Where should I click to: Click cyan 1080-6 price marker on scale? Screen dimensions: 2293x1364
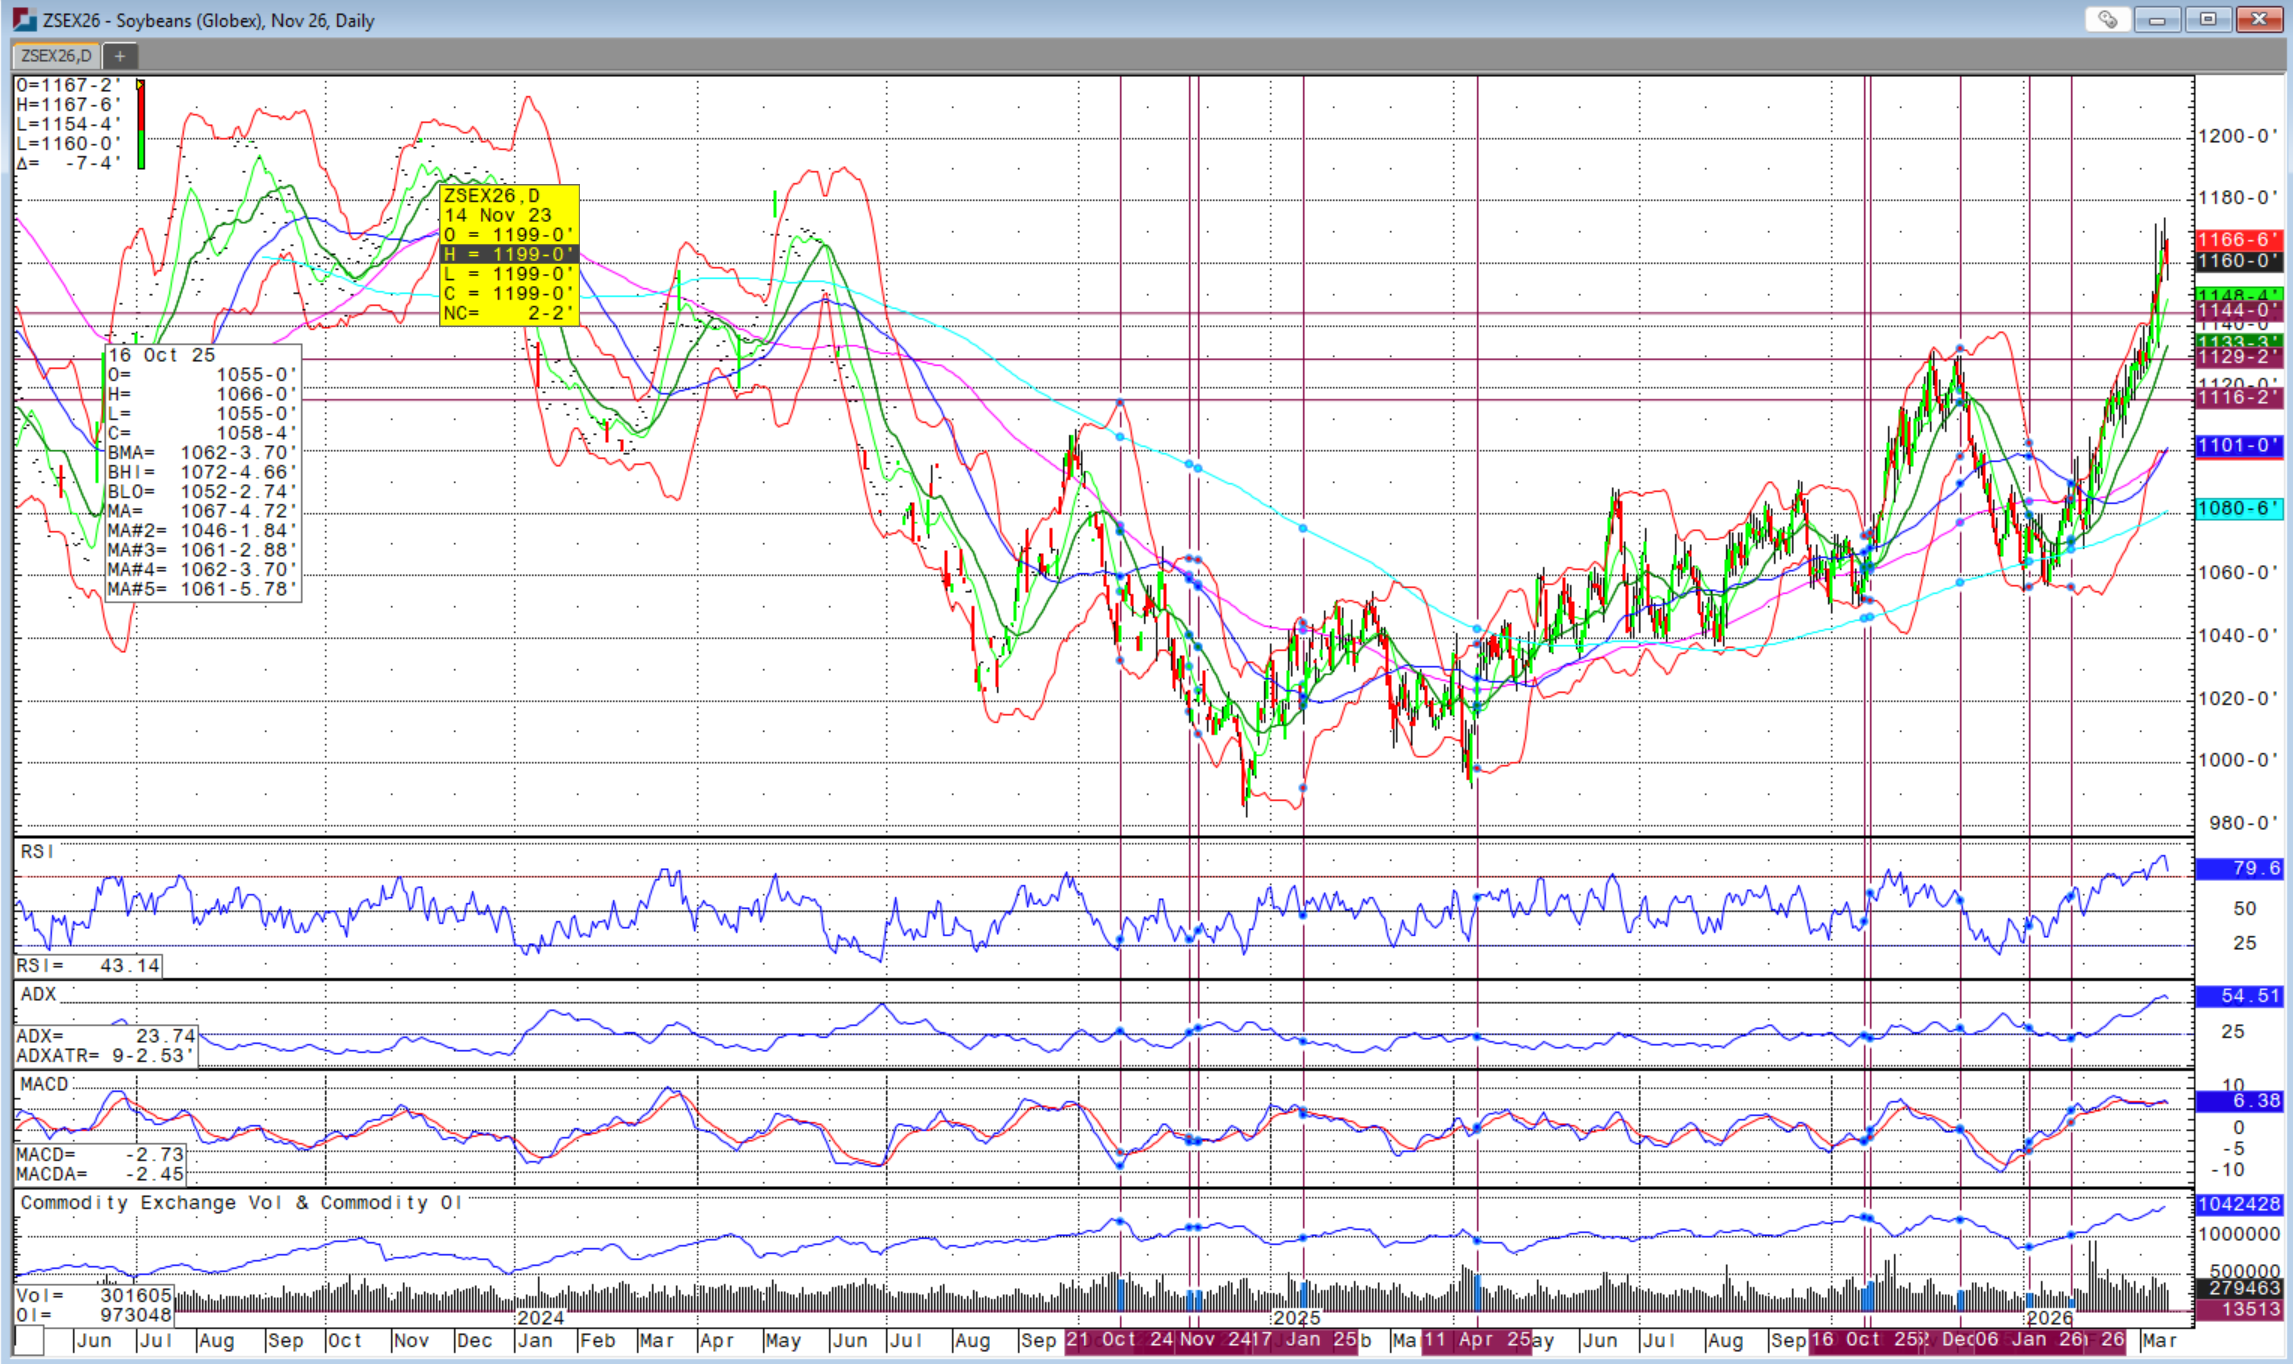[2237, 509]
